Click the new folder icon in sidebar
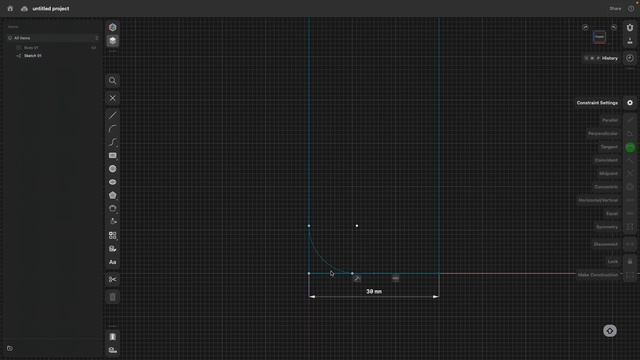The width and height of the screenshot is (640, 360). [10, 349]
